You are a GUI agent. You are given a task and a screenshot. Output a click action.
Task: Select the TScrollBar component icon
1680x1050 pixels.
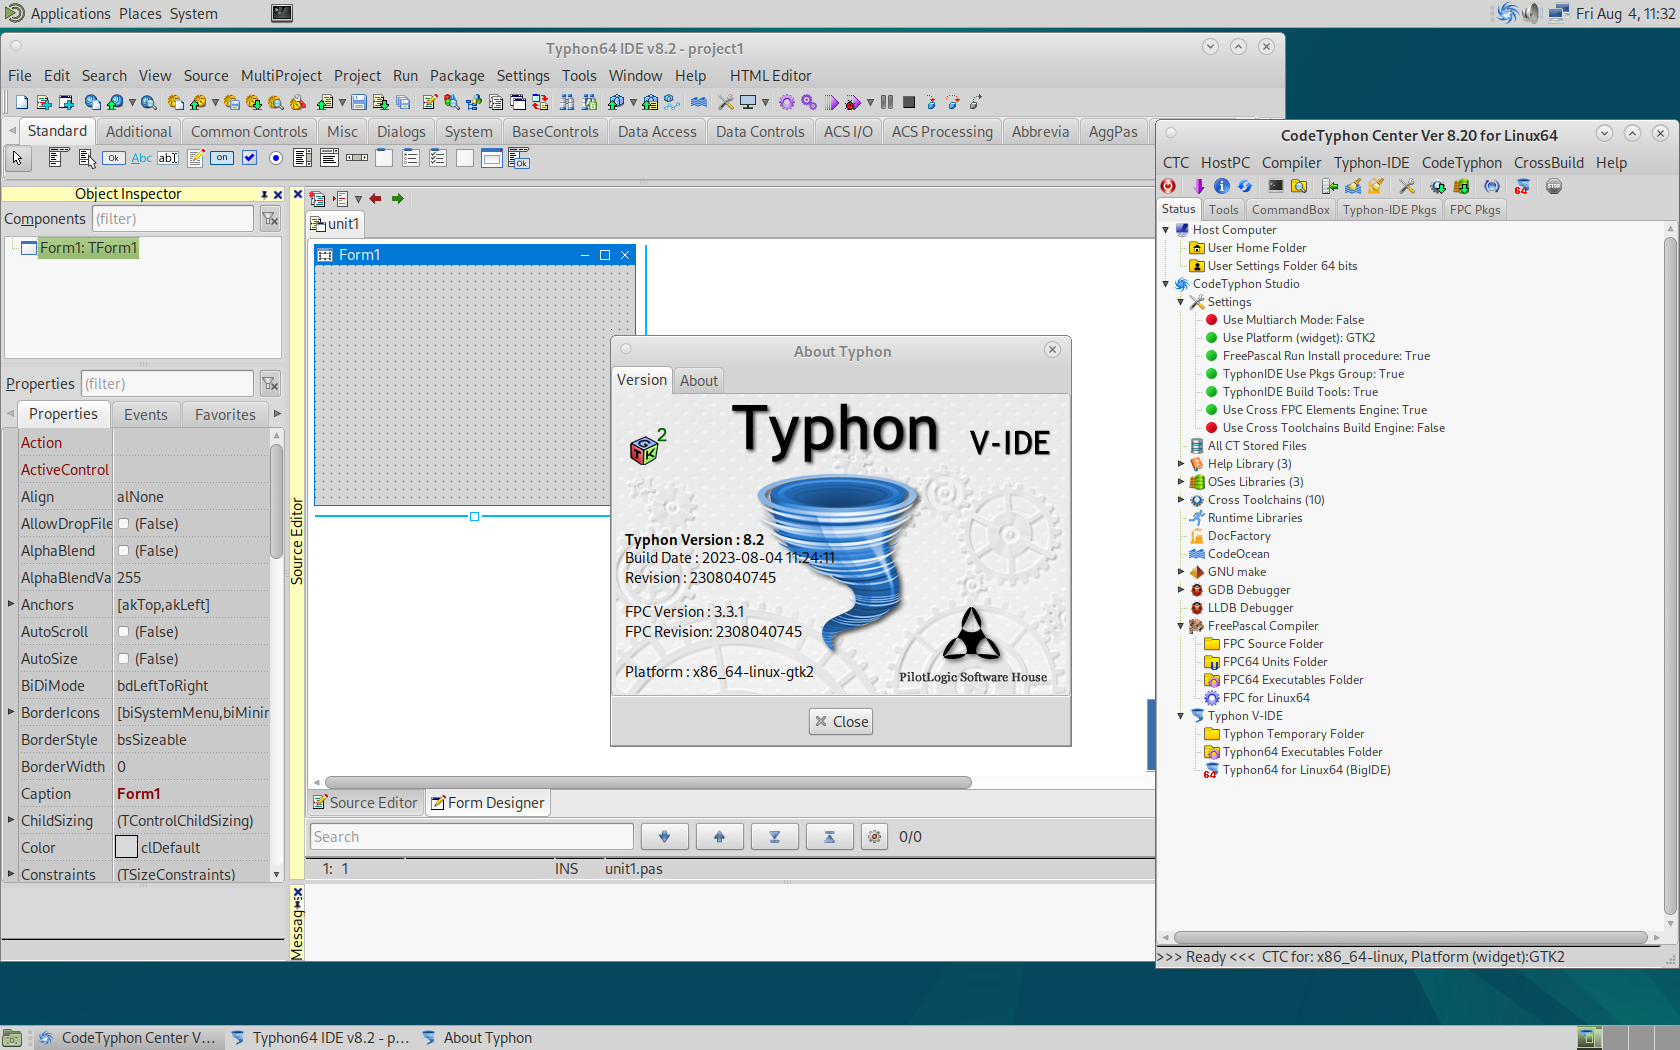pyautogui.click(x=357, y=158)
